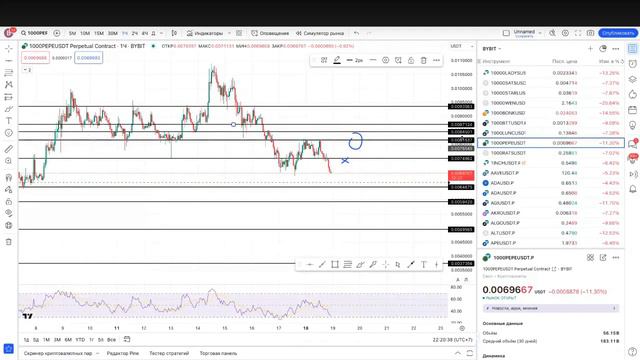This screenshot has height=360, width=640.
Task: Change line style in floating toolbar
Action: click(x=373, y=60)
